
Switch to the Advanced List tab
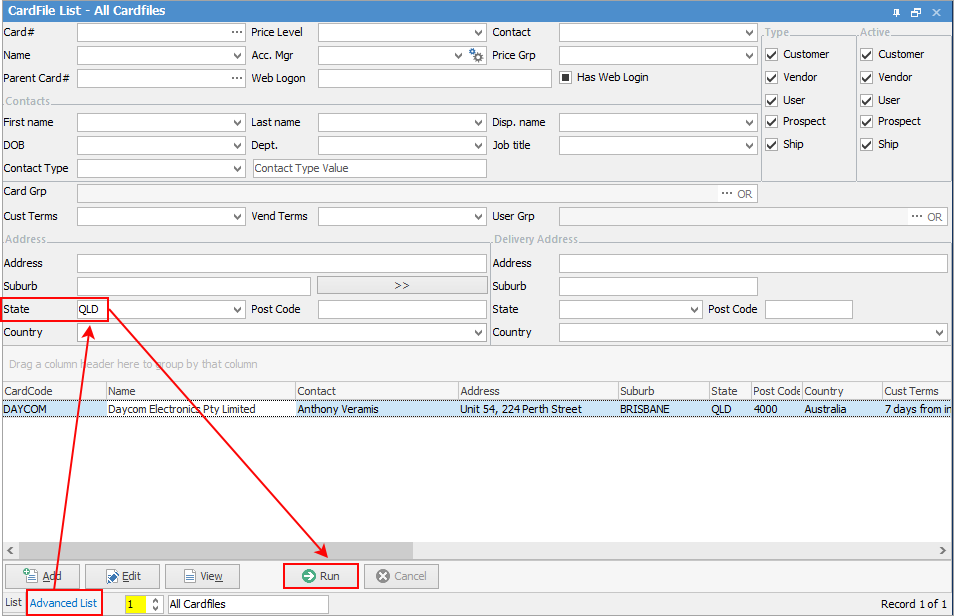[63, 603]
